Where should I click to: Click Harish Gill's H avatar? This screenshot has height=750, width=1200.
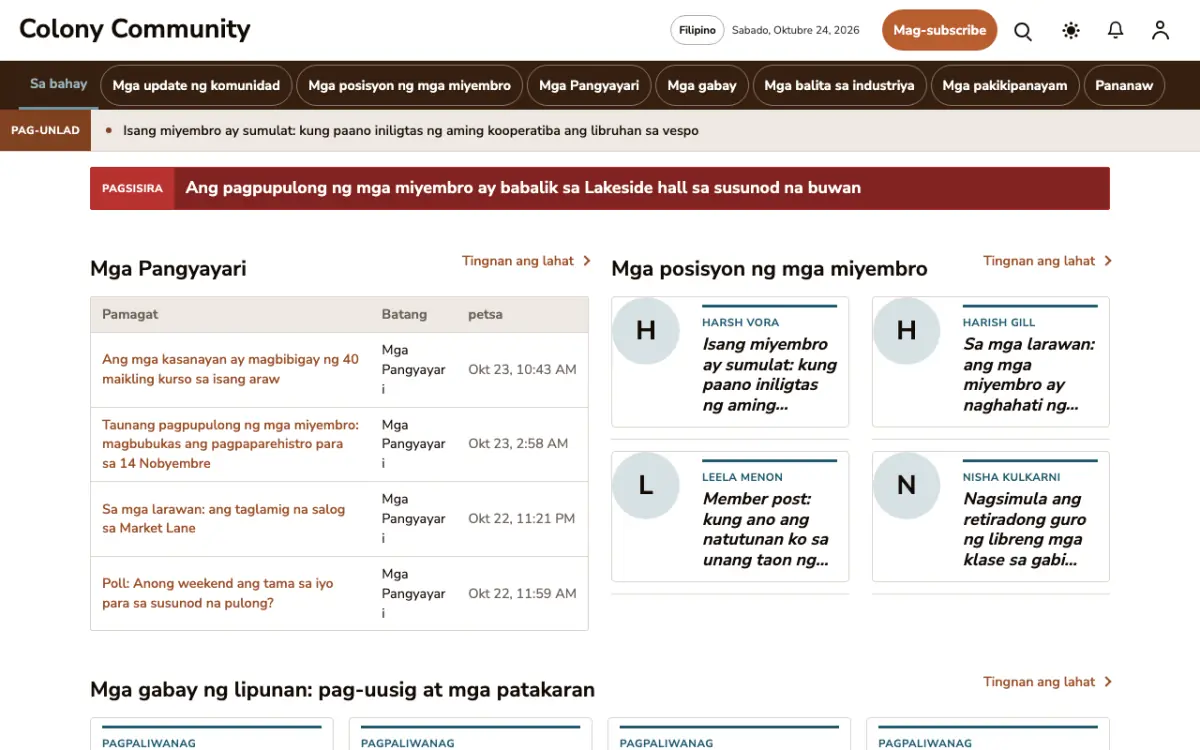point(907,330)
